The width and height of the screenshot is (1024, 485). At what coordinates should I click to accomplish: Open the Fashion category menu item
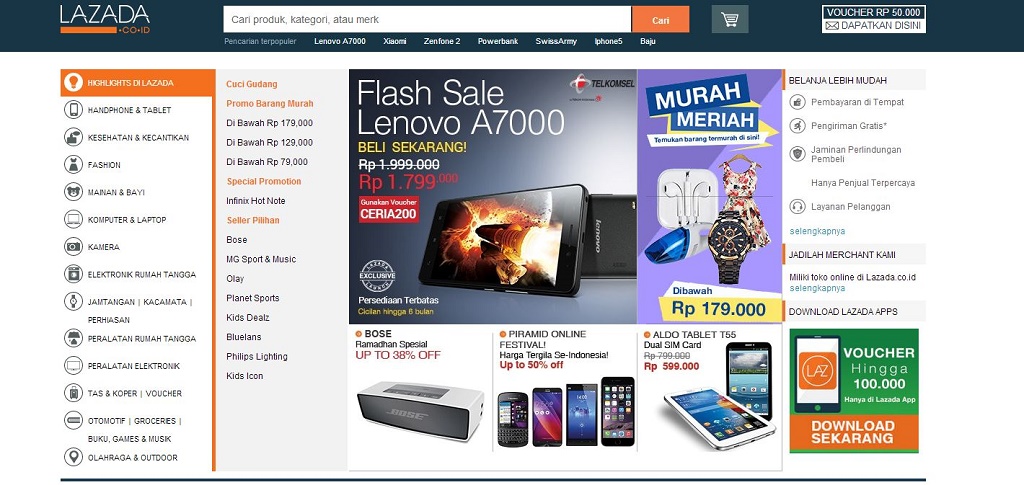104,165
